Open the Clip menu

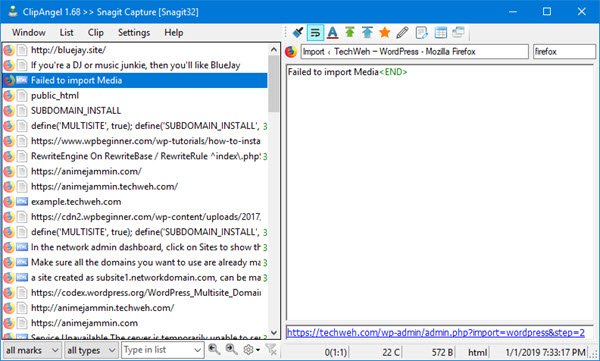coord(96,33)
